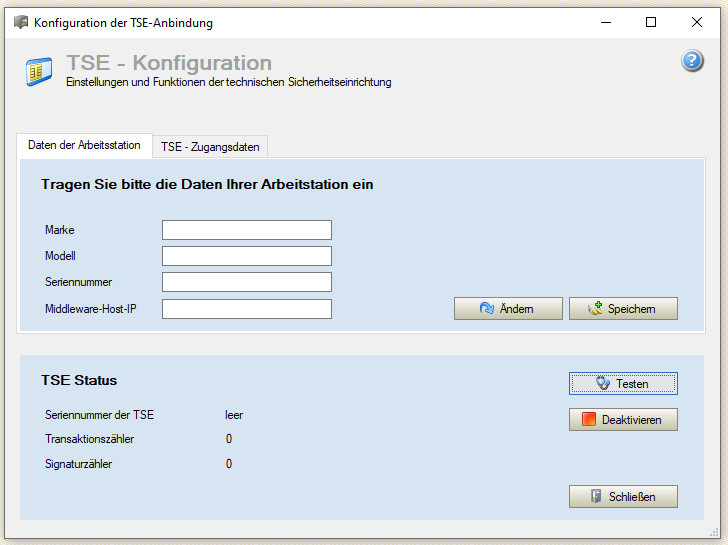
Task: Minimize the TSE configuration window
Action: [605, 22]
